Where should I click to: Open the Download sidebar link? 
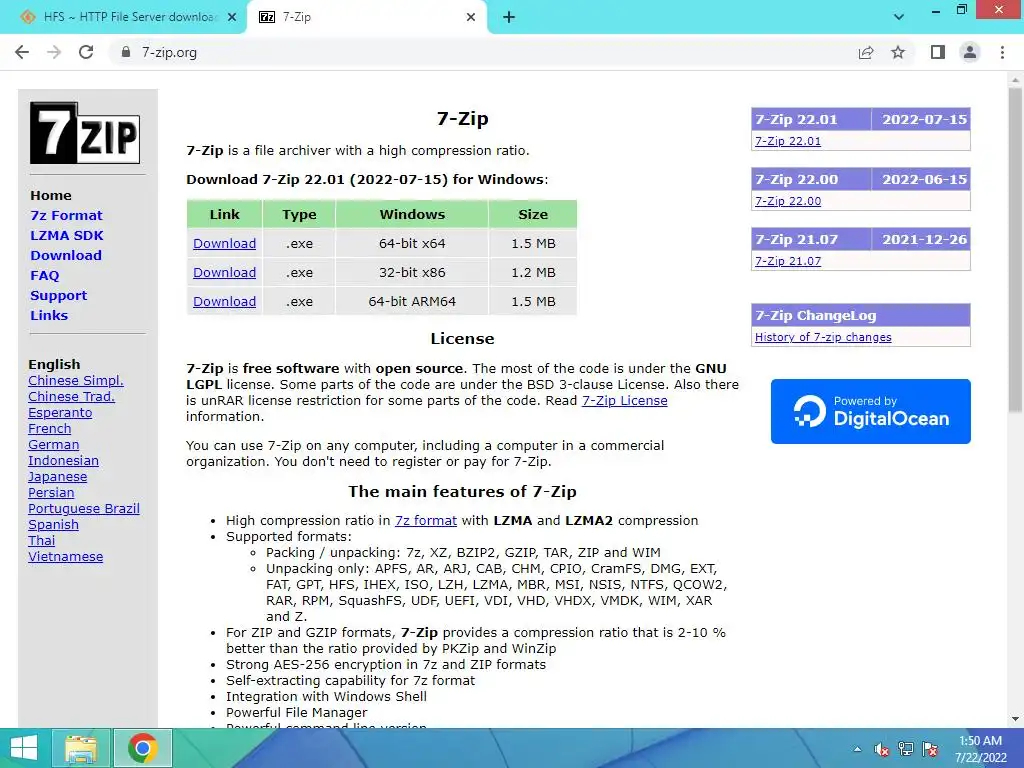click(x=66, y=255)
